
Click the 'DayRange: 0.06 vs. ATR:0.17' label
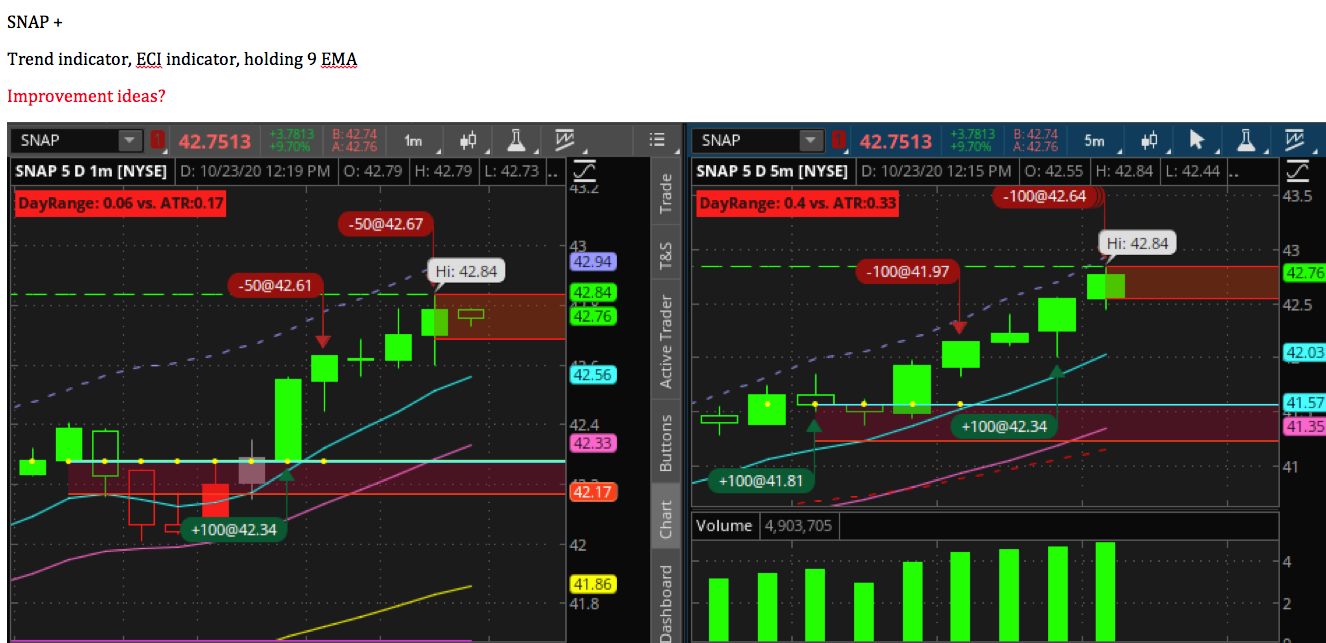(x=120, y=205)
